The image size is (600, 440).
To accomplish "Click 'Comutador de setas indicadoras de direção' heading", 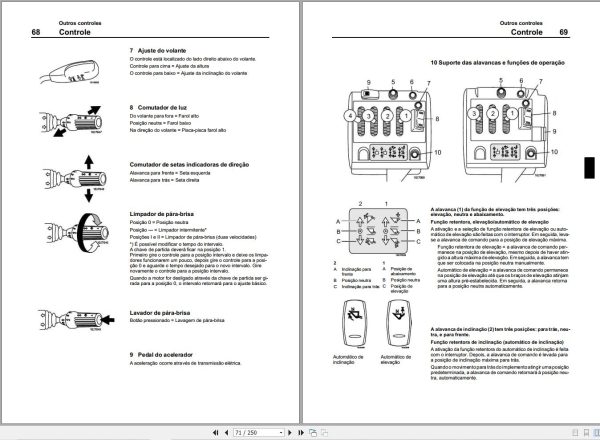I will (189, 165).
